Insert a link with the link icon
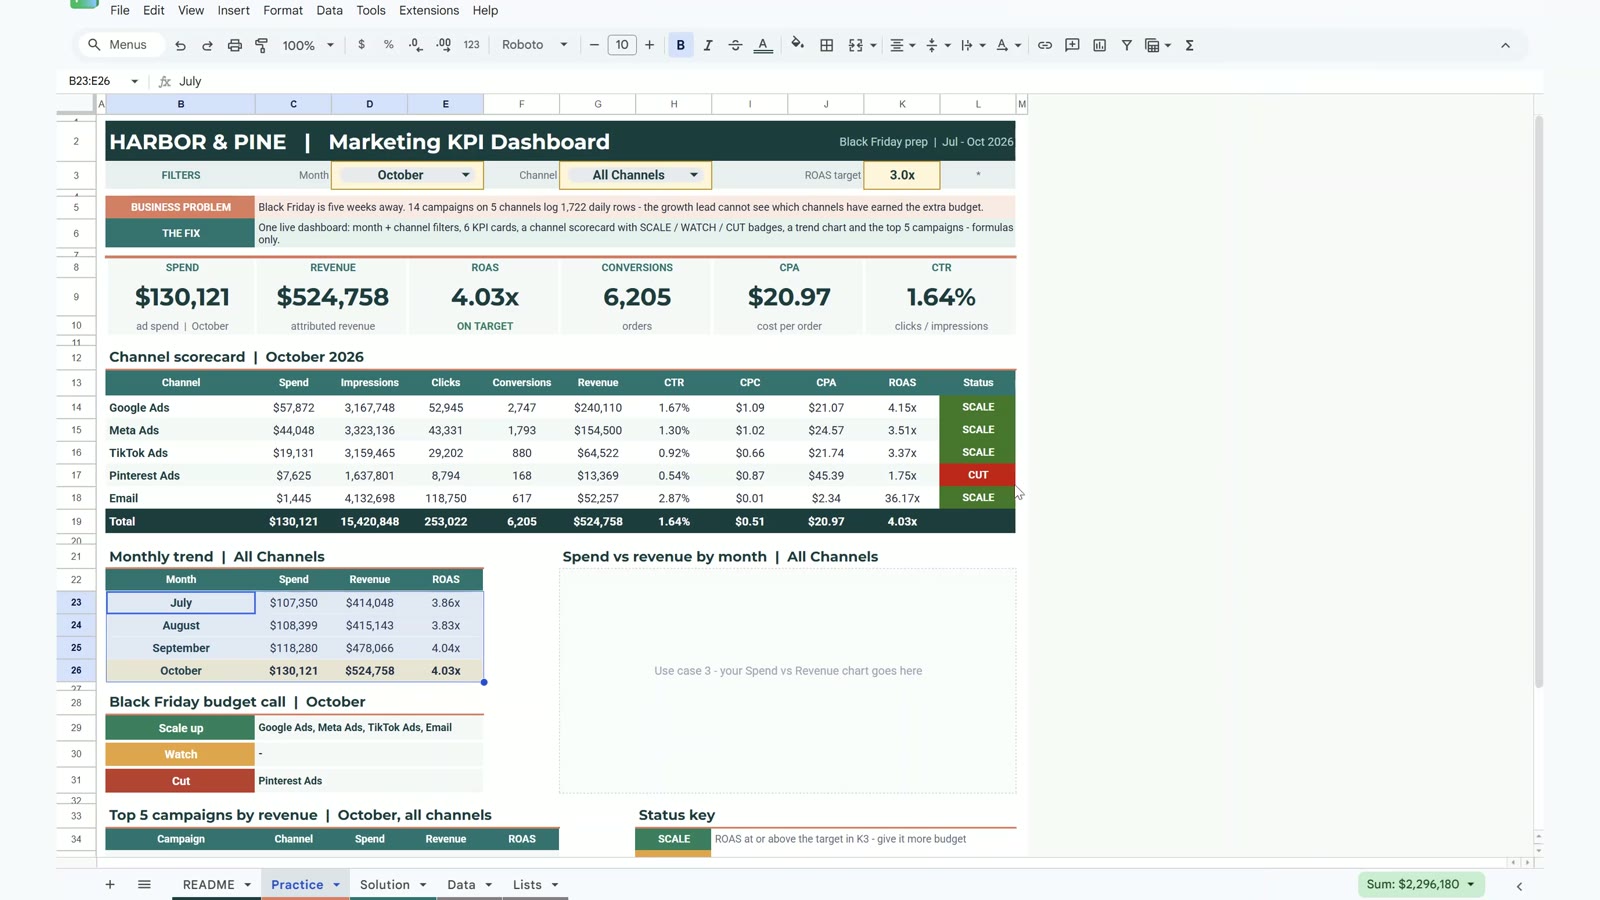The height and width of the screenshot is (900, 1600). click(x=1045, y=45)
